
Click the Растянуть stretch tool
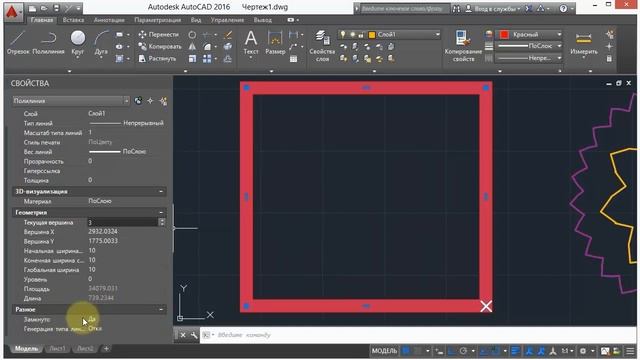(x=157, y=58)
